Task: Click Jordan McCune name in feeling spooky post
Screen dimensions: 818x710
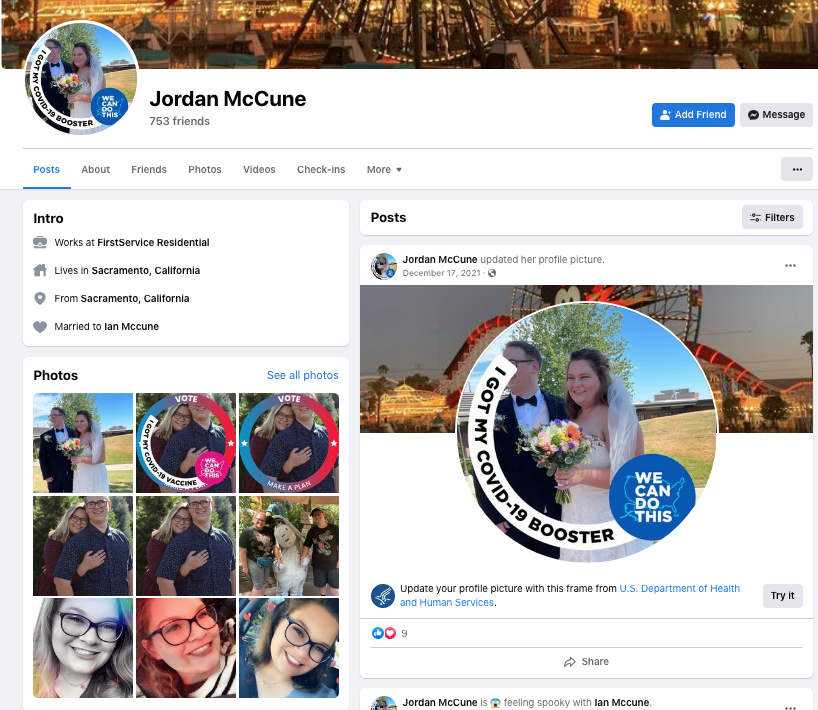Action: coord(440,703)
